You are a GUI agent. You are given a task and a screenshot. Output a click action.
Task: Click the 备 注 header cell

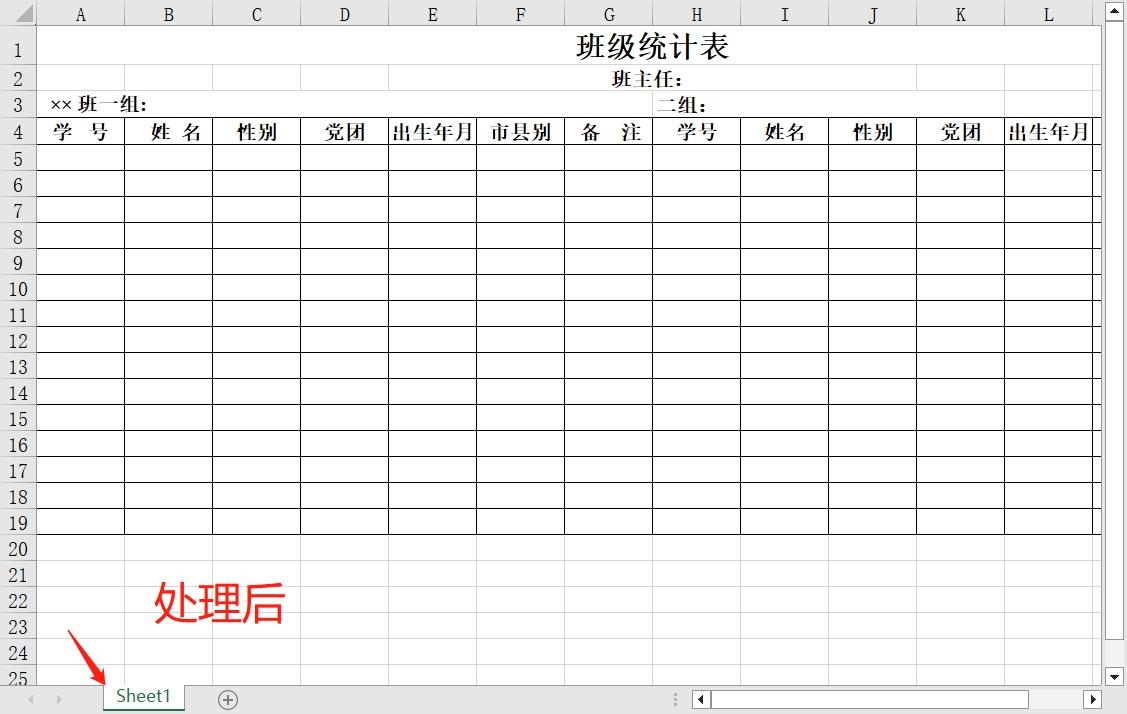[x=609, y=131]
